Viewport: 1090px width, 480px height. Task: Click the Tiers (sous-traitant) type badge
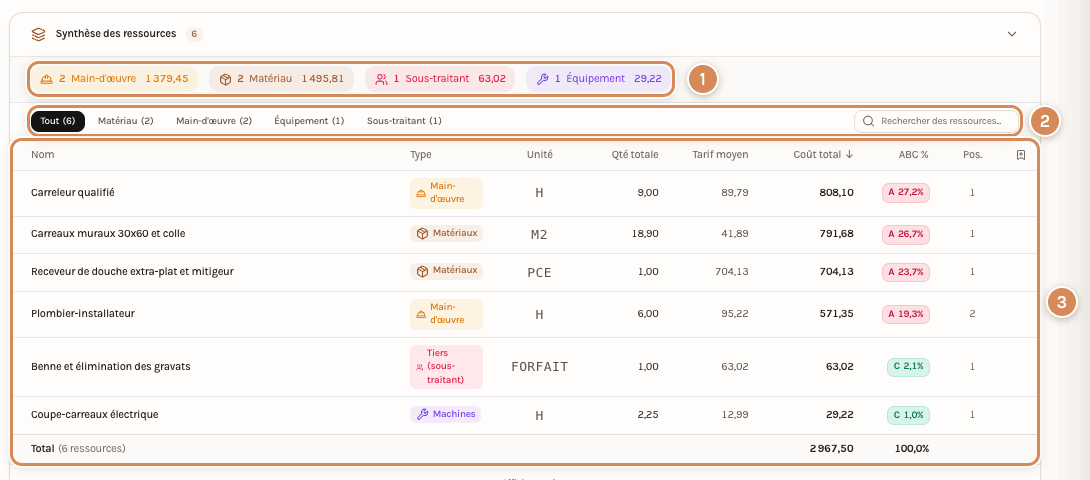pyautogui.click(x=446, y=367)
